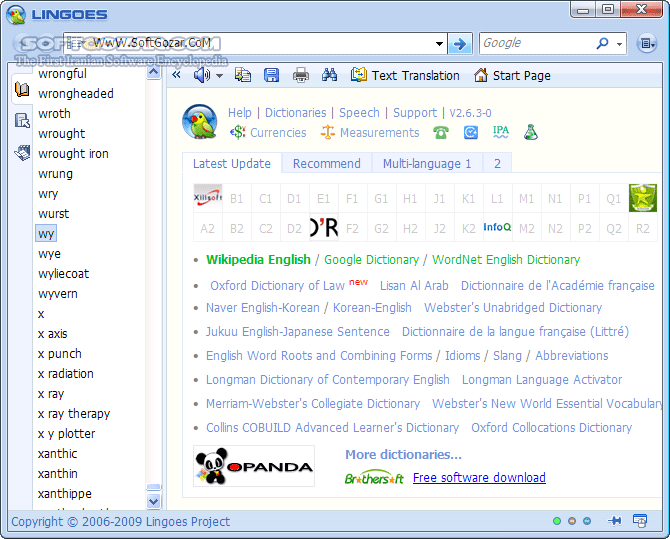This screenshot has width=670, height=539.
Task: Click the pin icon in status bar
Action: tap(614, 521)
